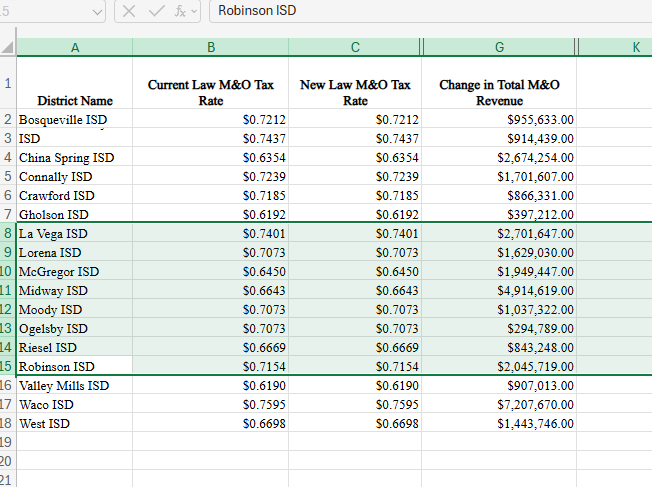The image size is (652, 487).
Task: Click the select all corner triangle
Action: [x=8, y=48]
